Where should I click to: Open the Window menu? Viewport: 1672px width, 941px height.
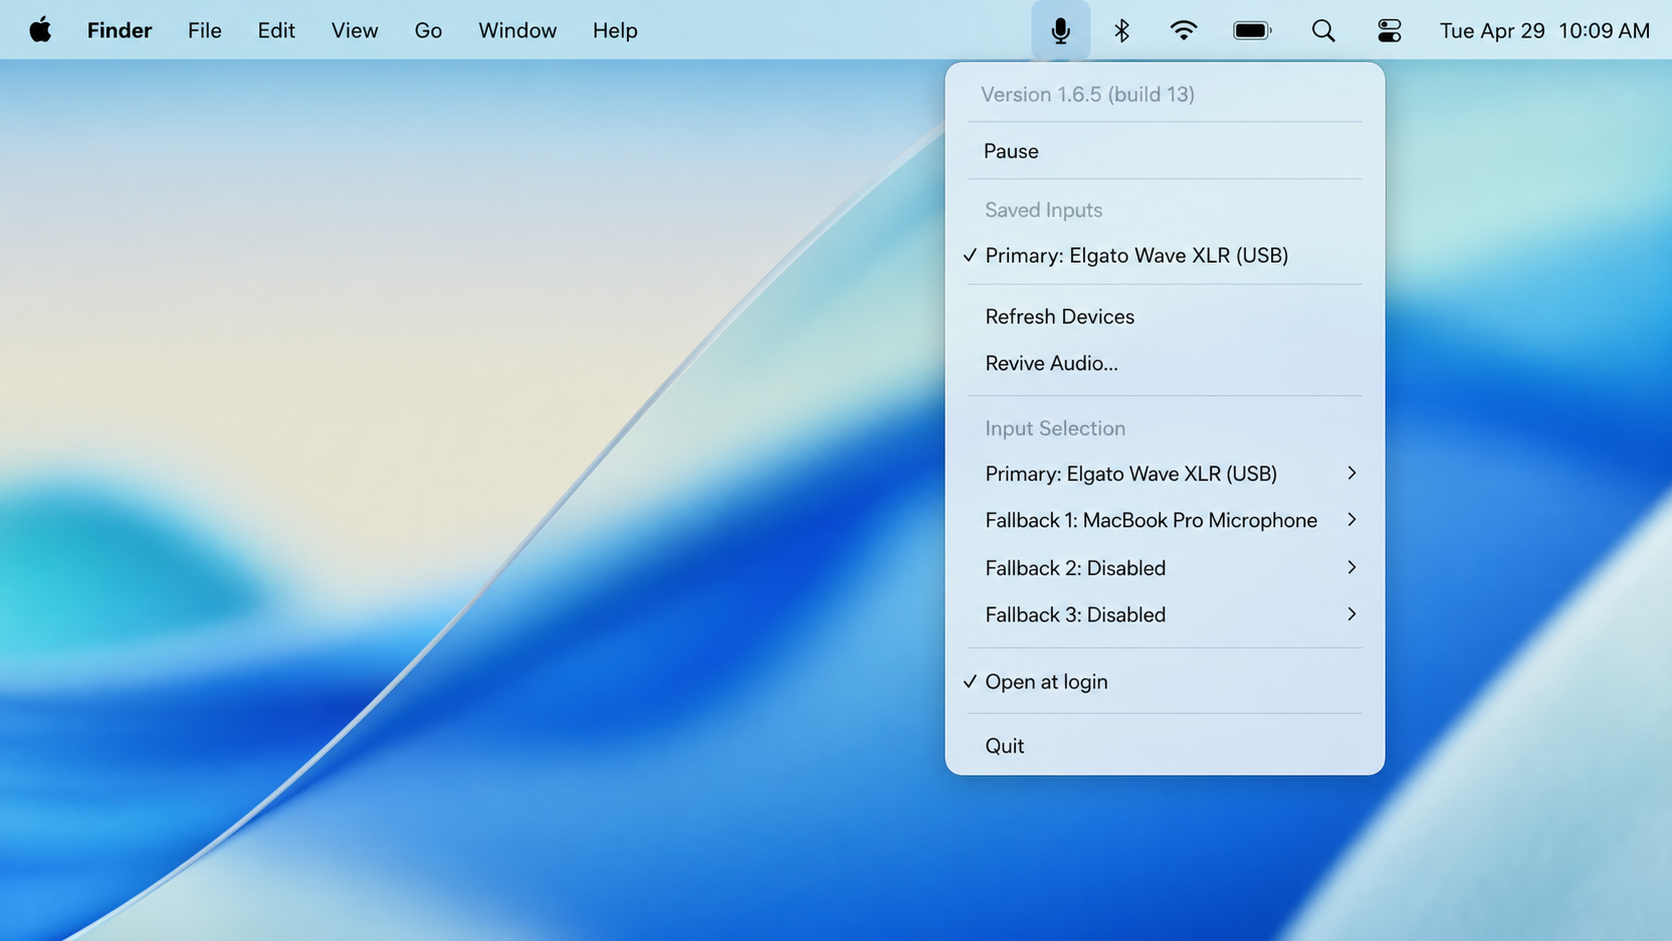click(517, 30)
